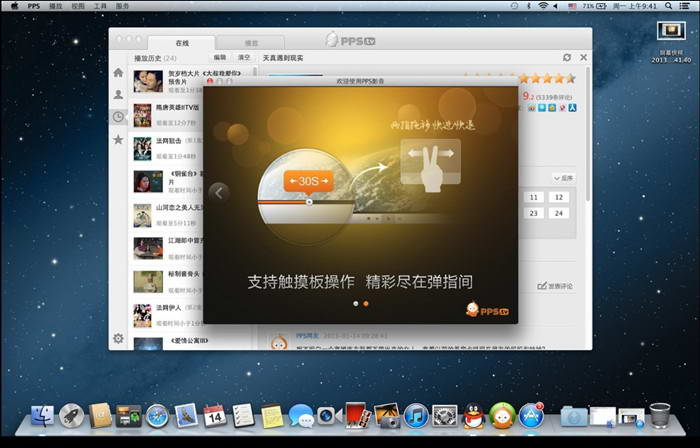This screenshot has width=700, height=448.
Task: Open the QQ penguin icon in Dock
Action: [x=473, y=415]
